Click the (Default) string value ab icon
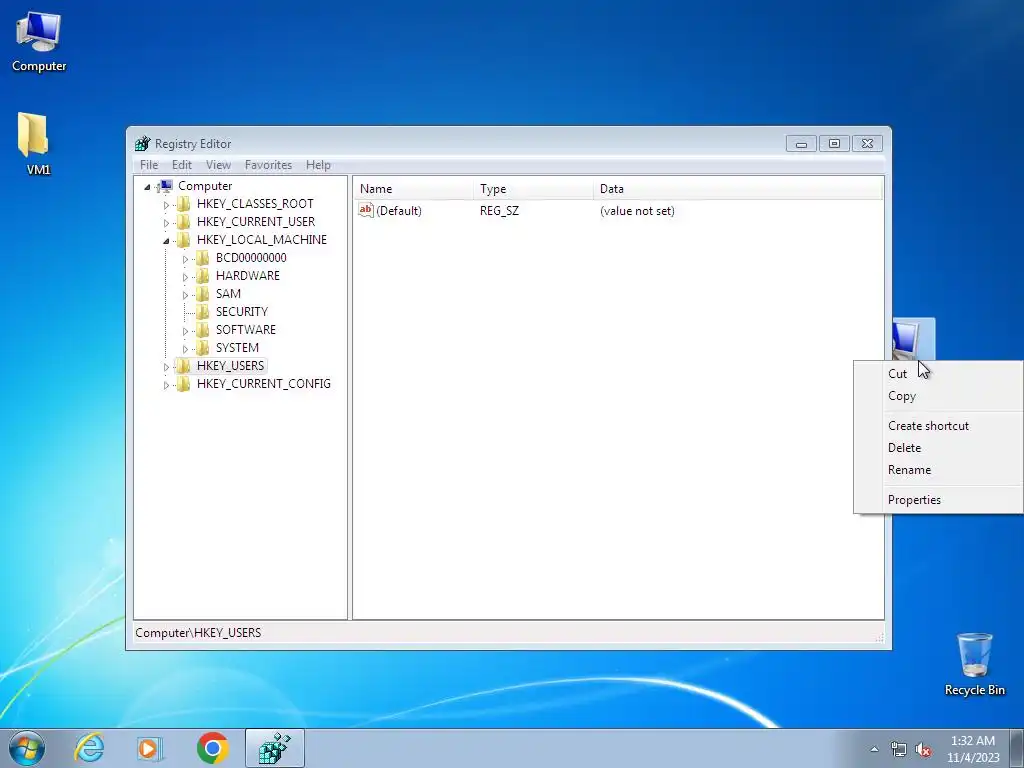 366,210
